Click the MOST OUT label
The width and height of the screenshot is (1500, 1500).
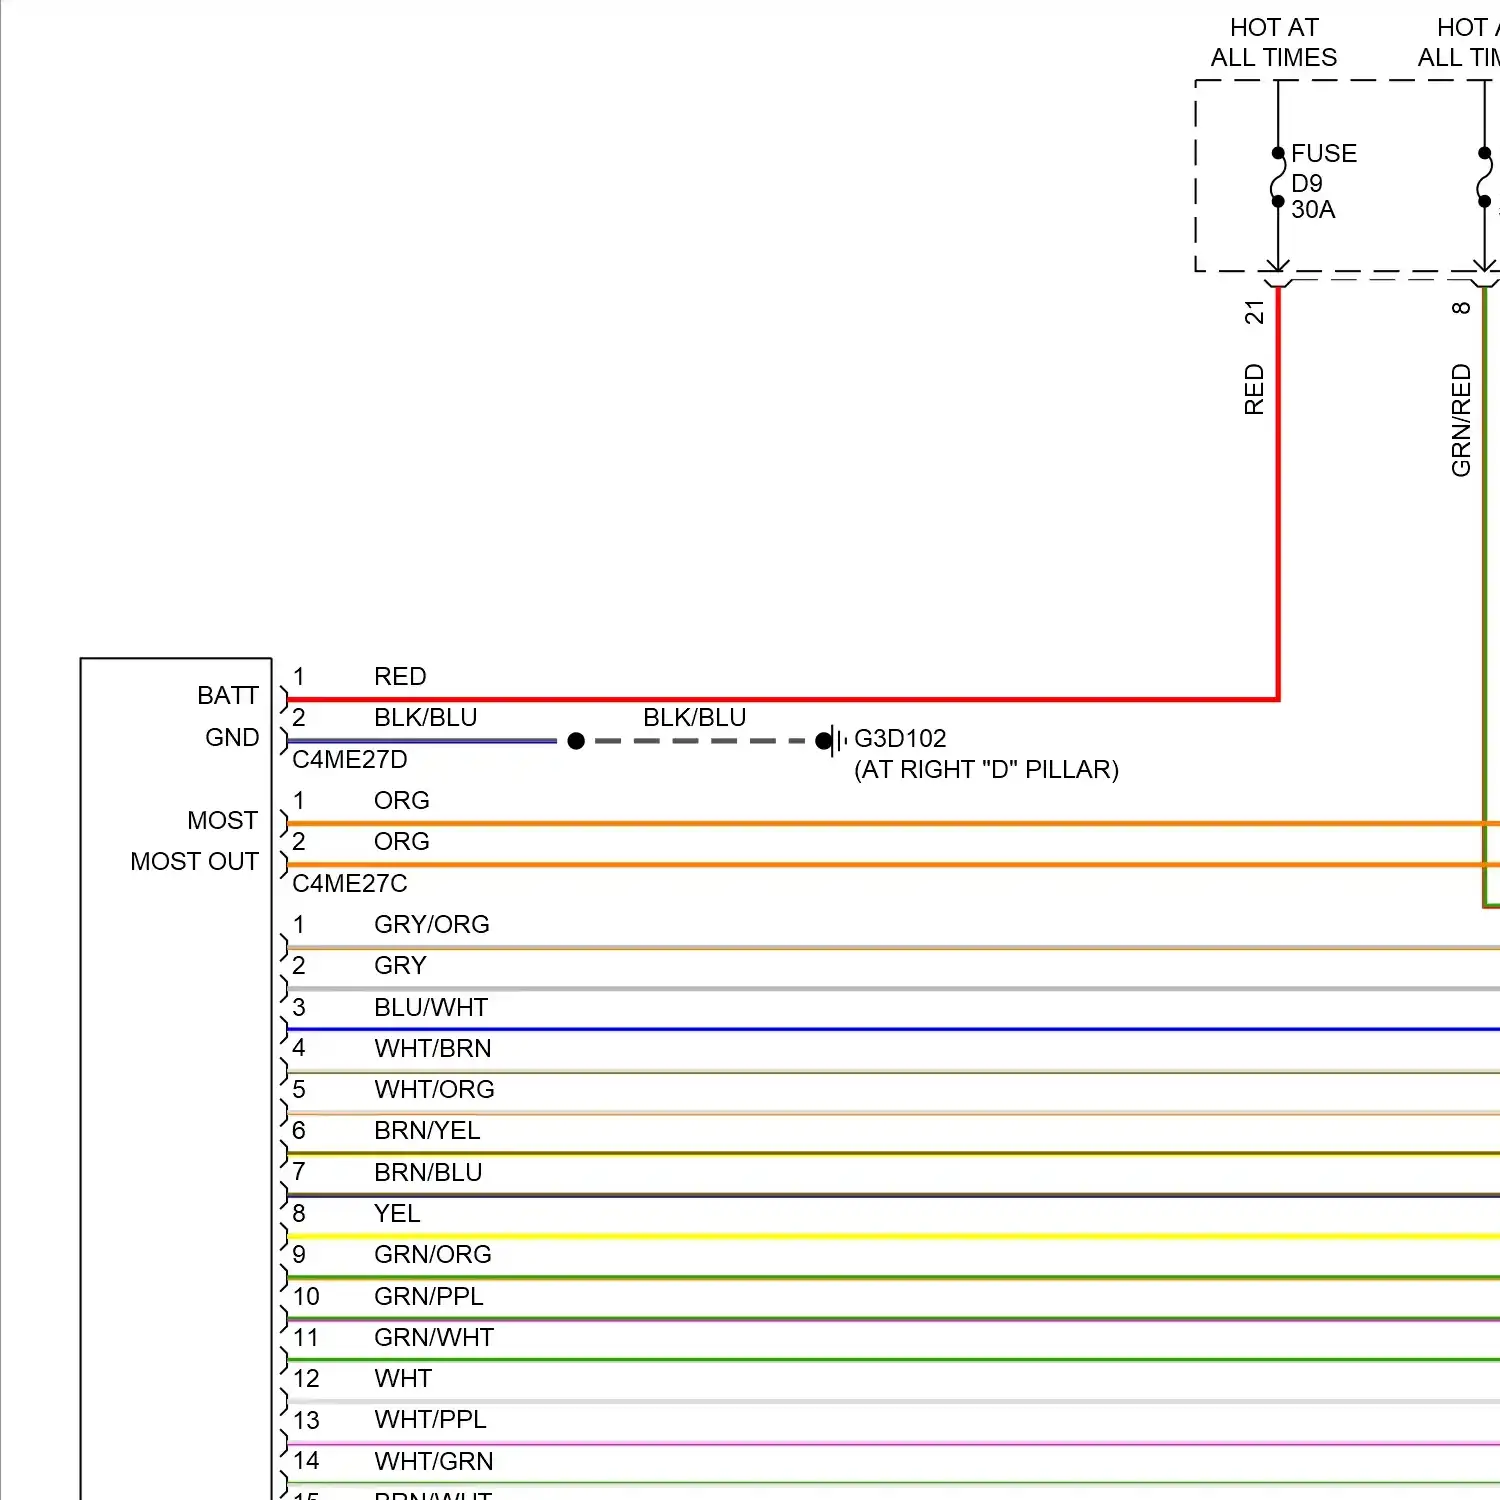coord(194,861)
